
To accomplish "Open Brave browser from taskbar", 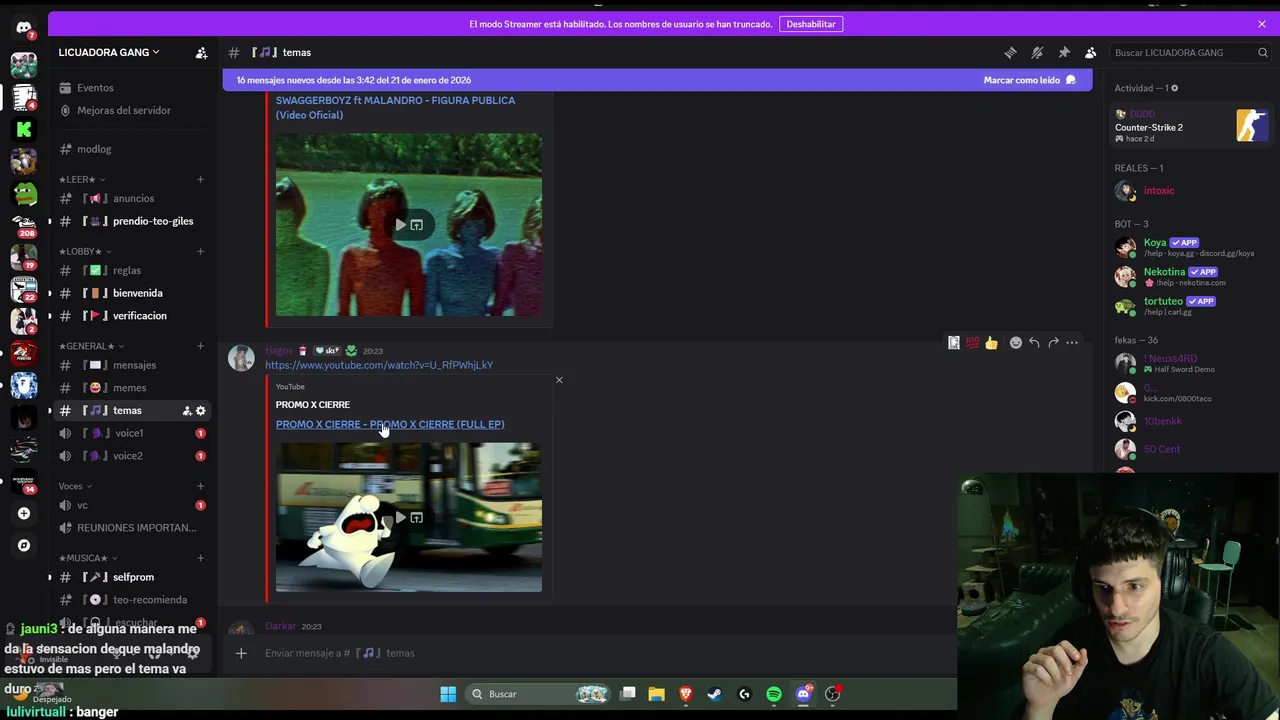I will [x=686, y=694].
